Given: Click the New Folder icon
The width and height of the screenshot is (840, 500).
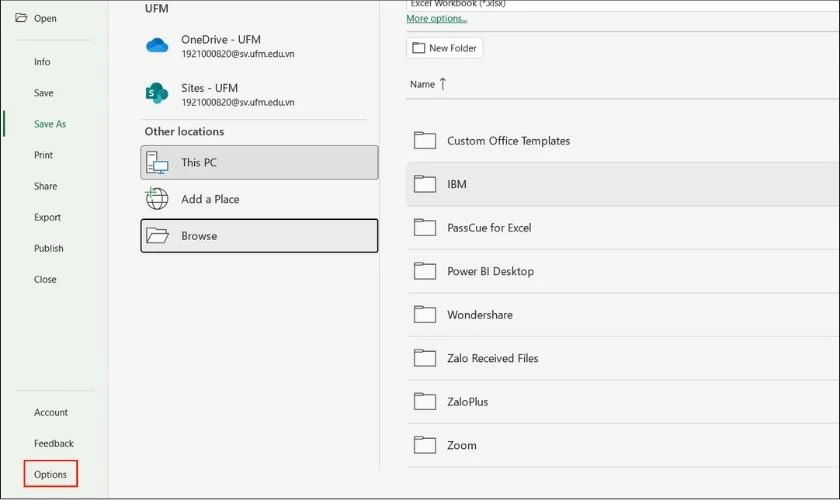Looking at the screenshot, I should [x=418, y=48].
